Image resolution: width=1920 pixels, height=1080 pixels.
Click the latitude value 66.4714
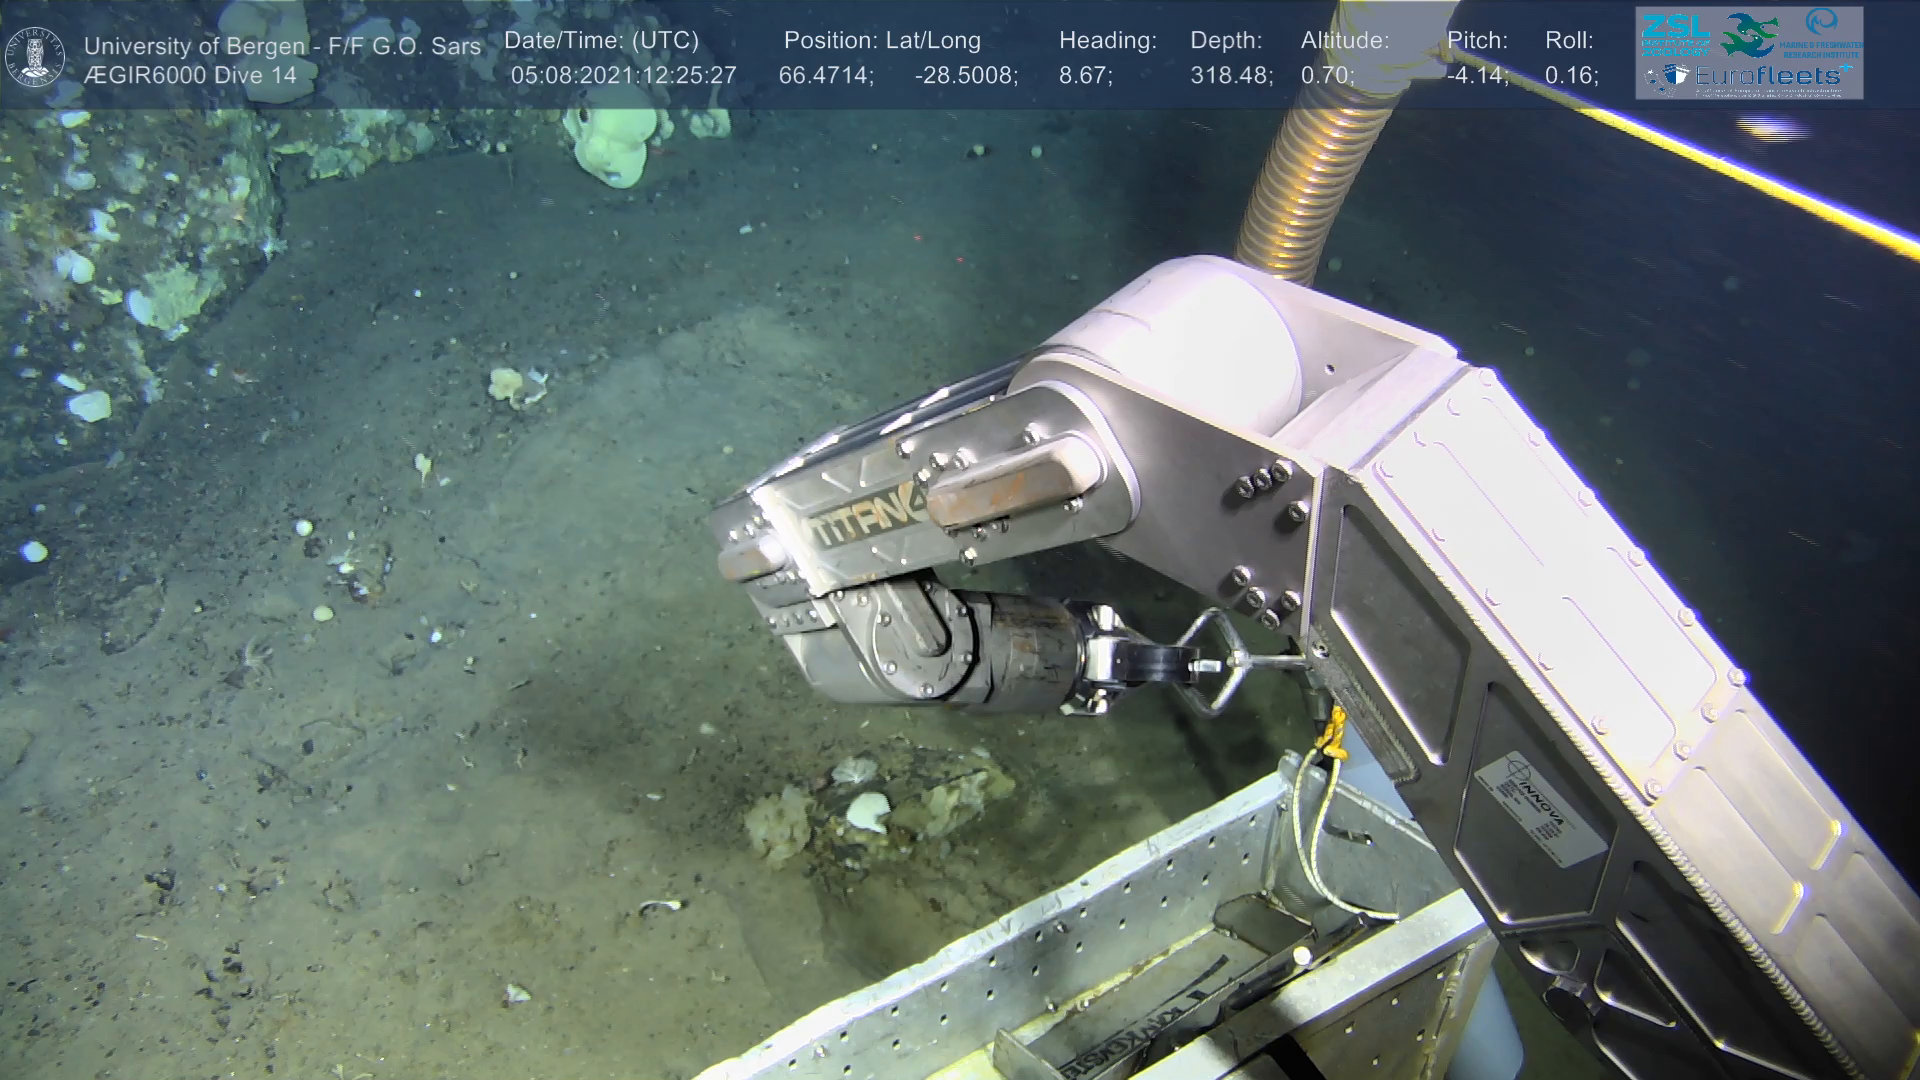click(x=825, y=75)
